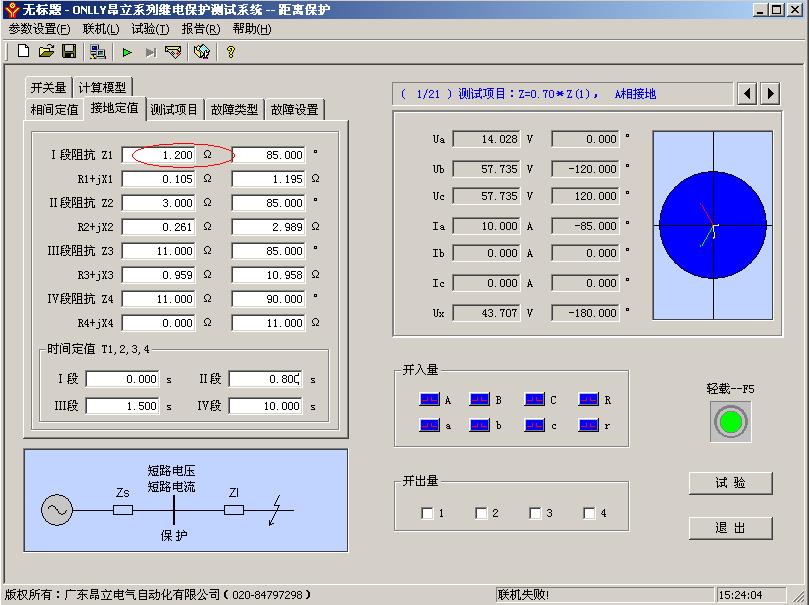The width and height of the screenshot is (809, 605).
Task: Click the 试验 button
Action: point(730,483)
